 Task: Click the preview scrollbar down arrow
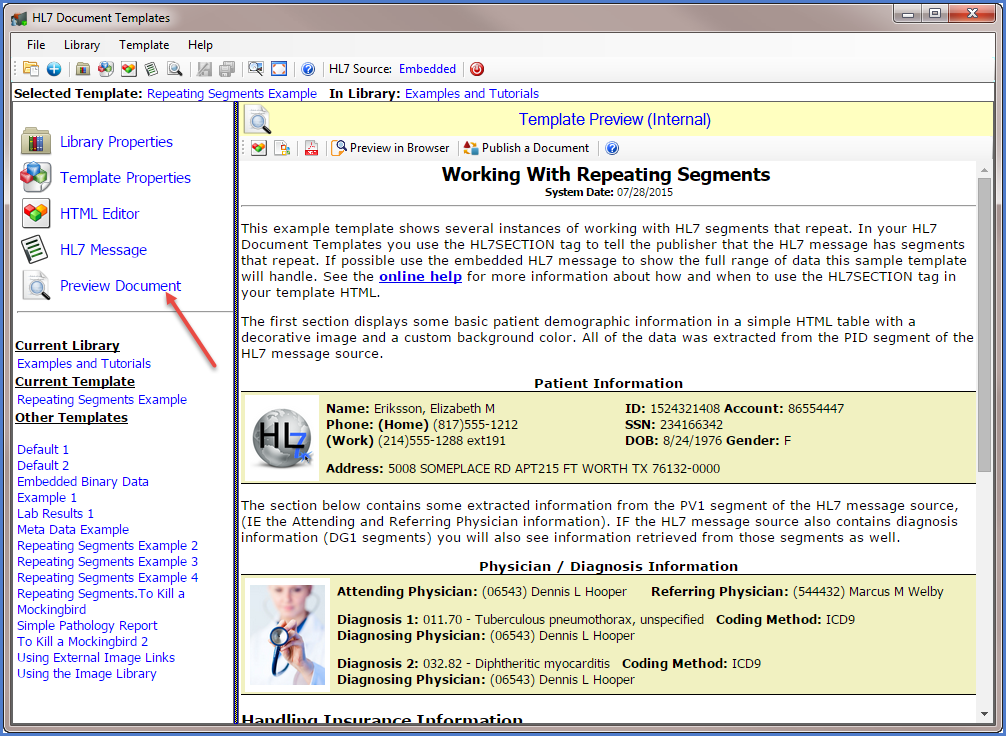click(984, 714)
